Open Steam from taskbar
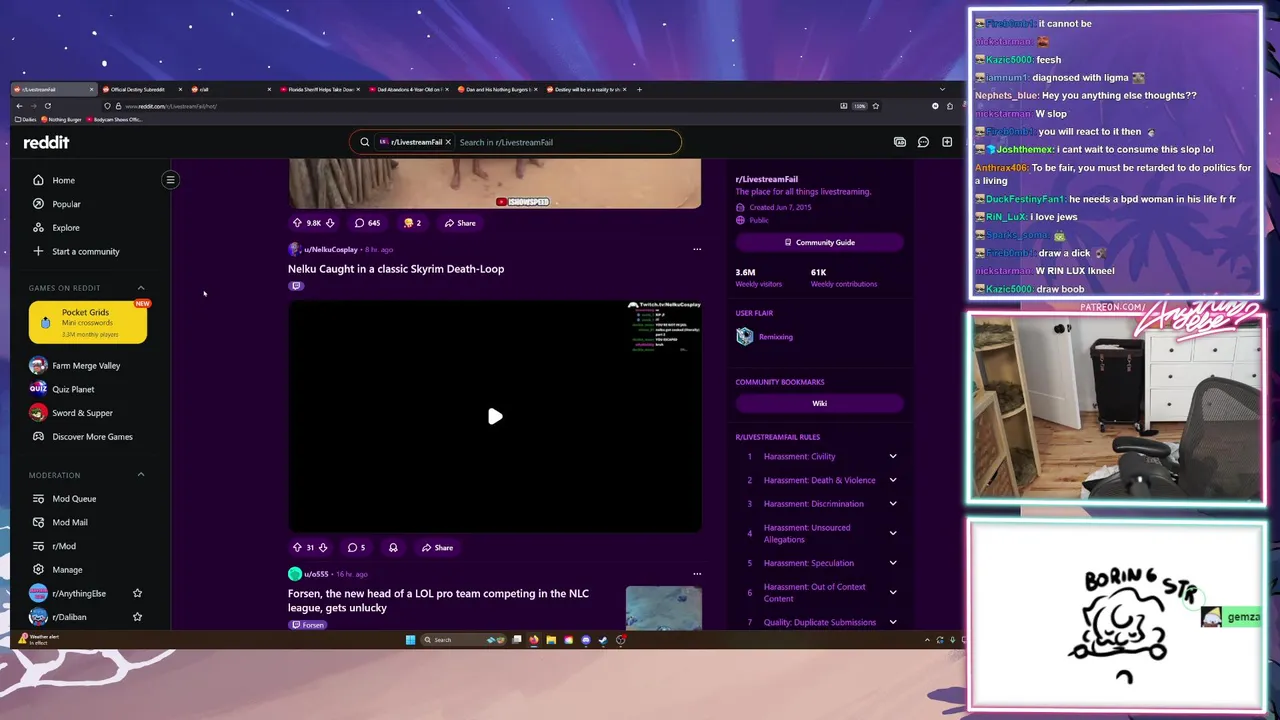1280x720 pixels. tap(603, 640)
